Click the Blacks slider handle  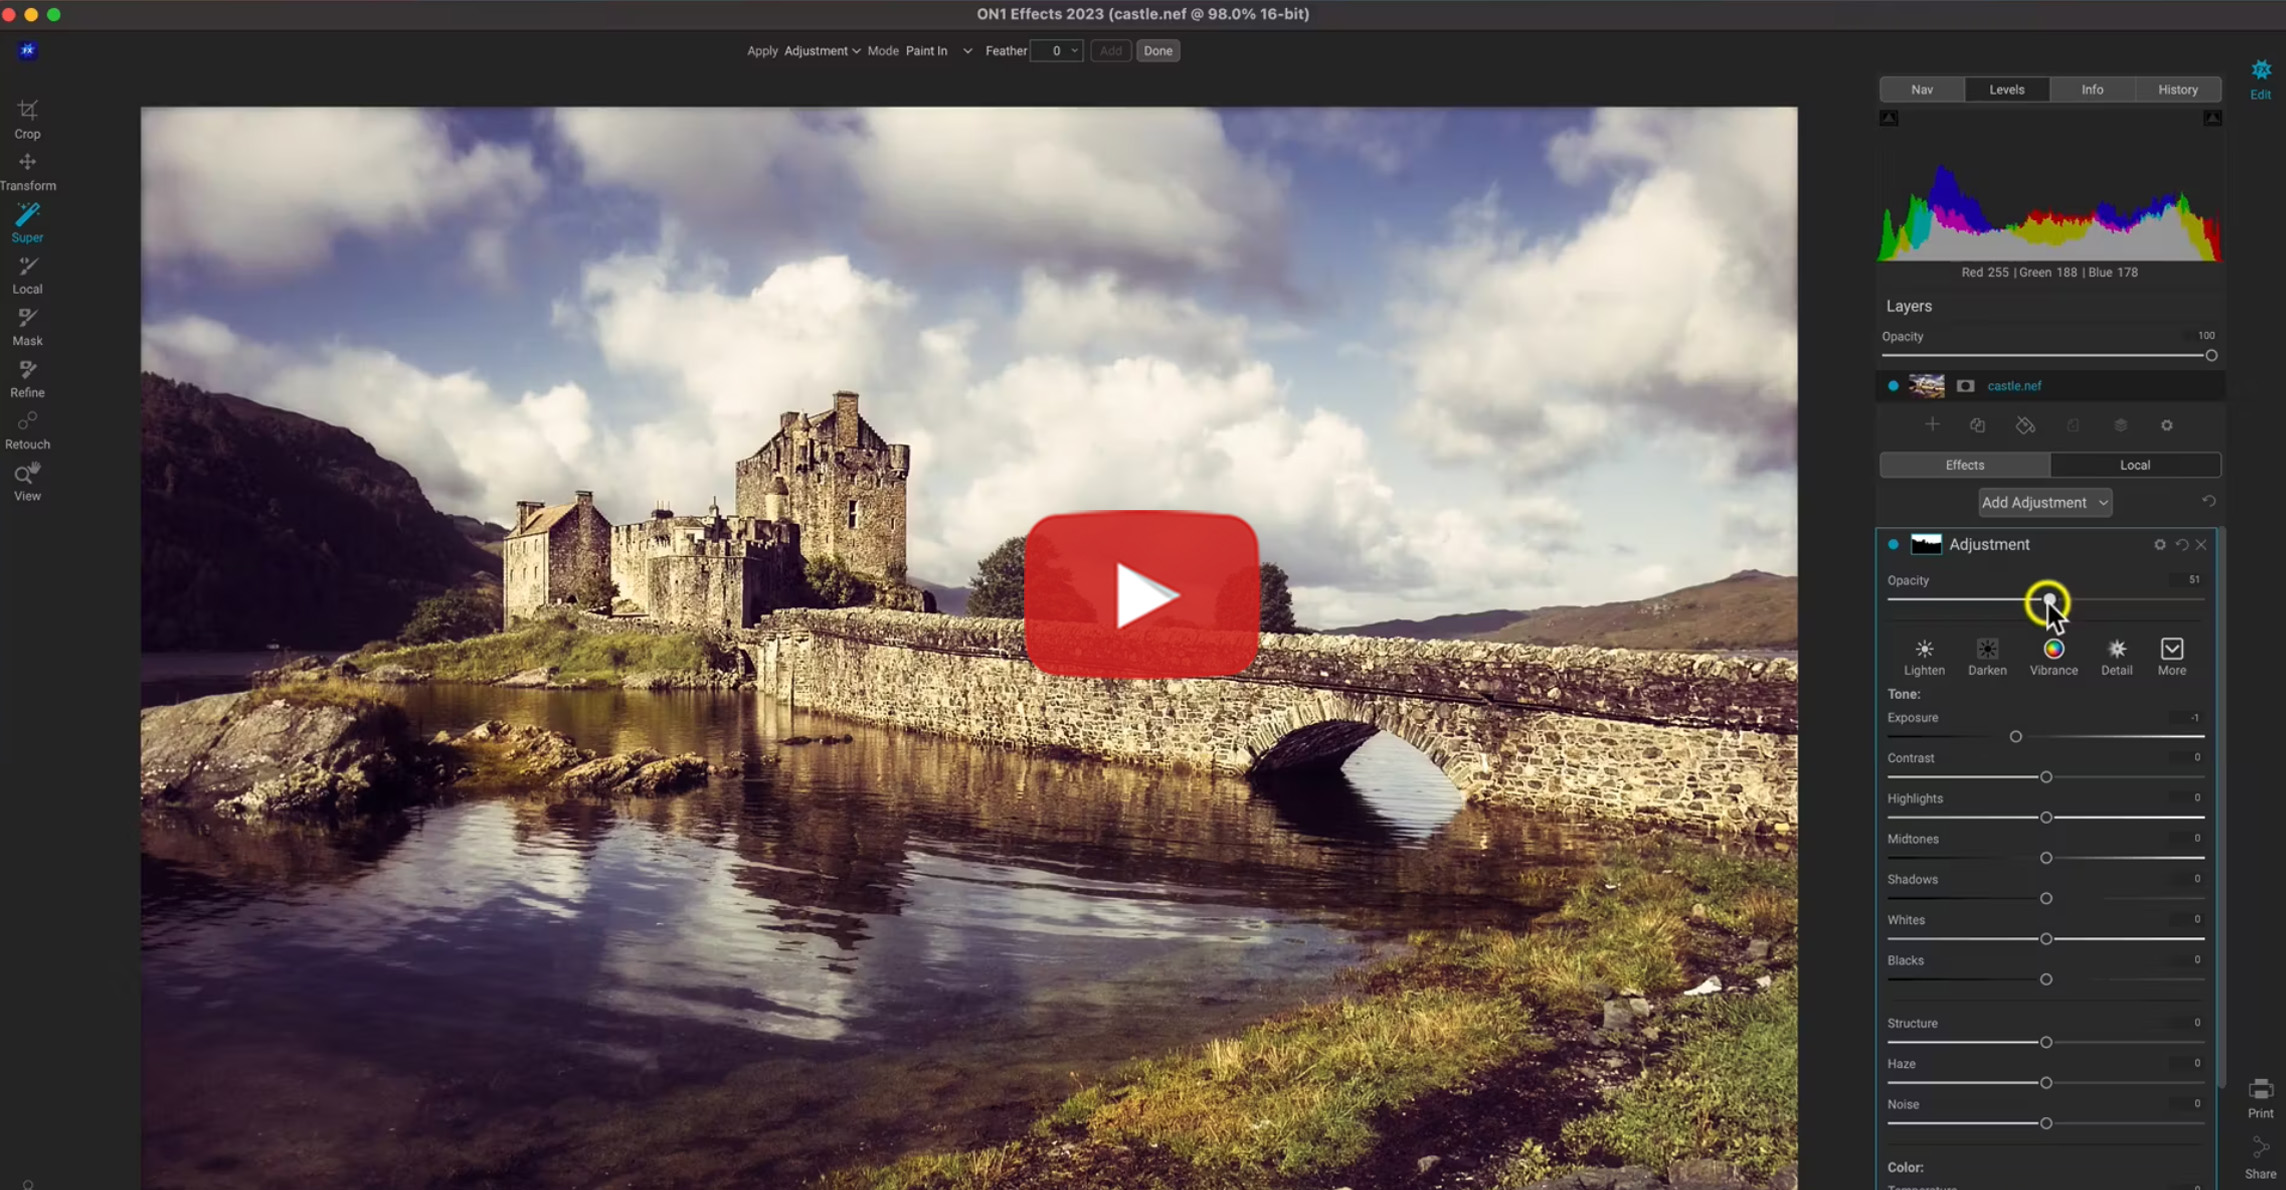2046,980
